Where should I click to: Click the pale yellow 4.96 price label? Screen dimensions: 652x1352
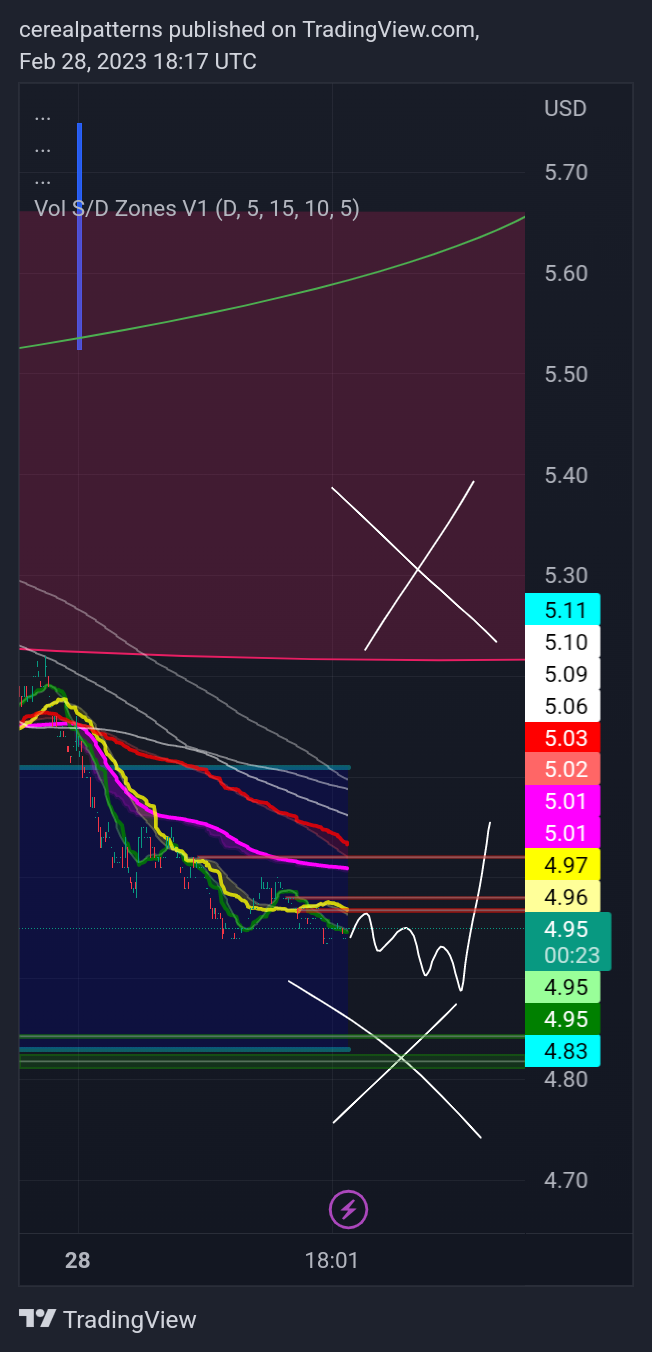[562, 896]
